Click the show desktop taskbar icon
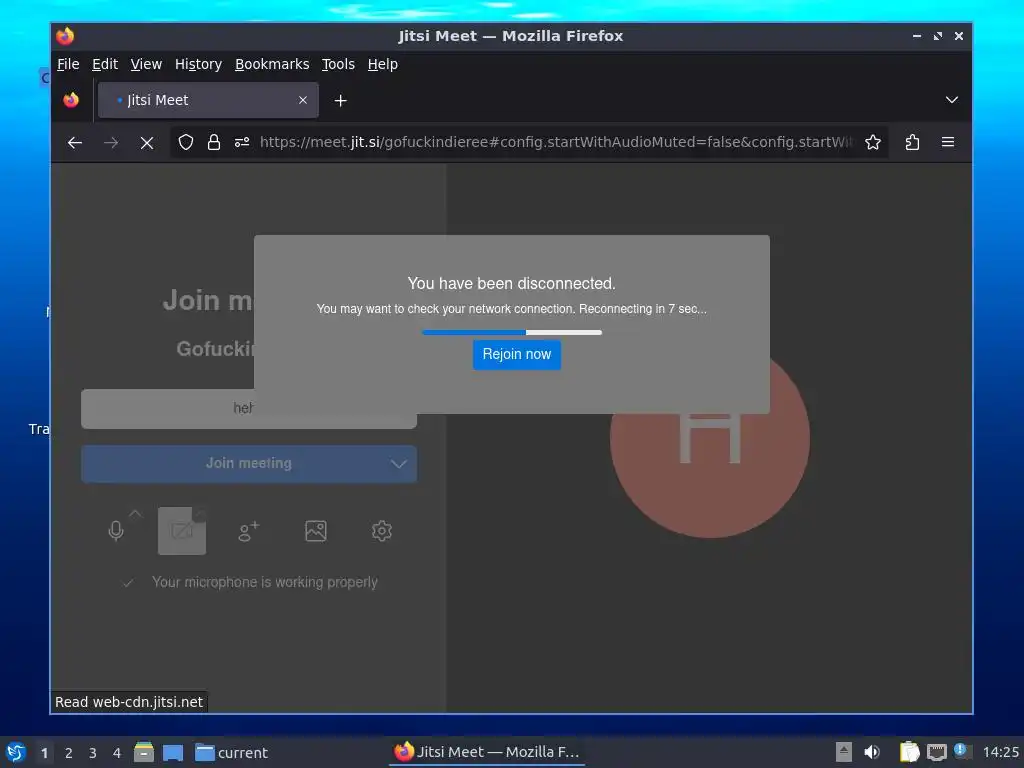 (173, 752)
